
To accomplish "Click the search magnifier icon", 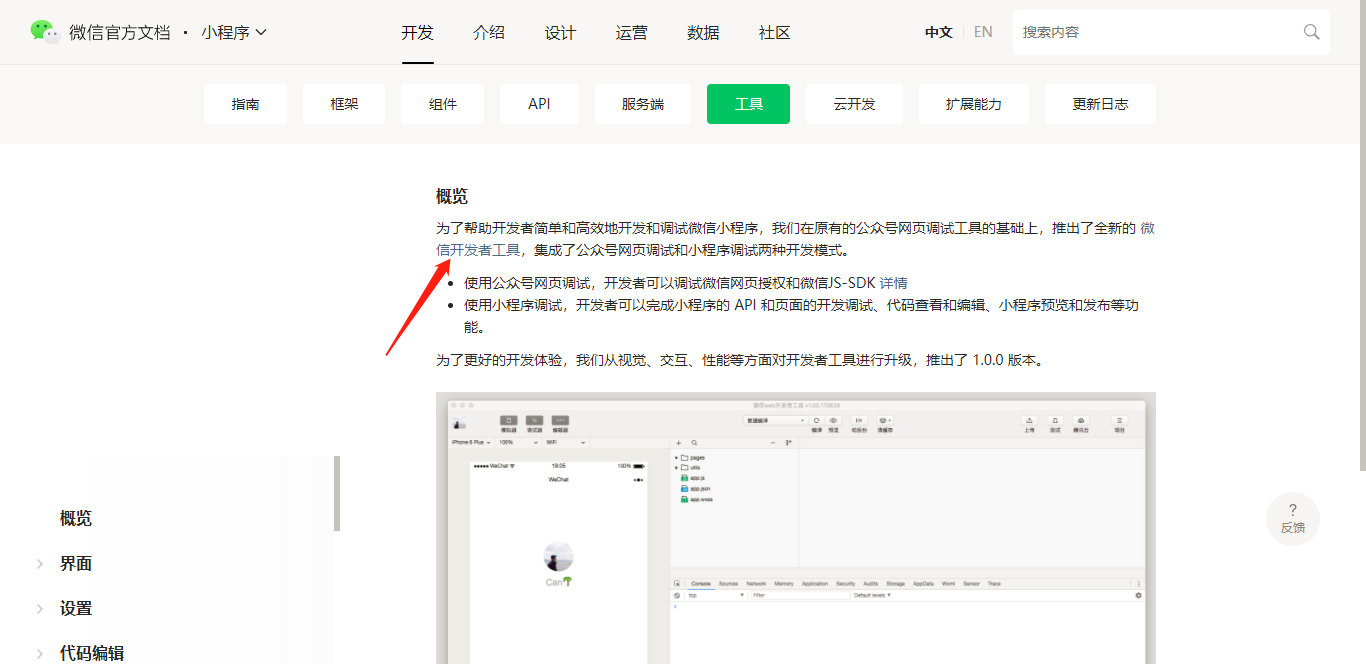I will (x=1312, y=32).
